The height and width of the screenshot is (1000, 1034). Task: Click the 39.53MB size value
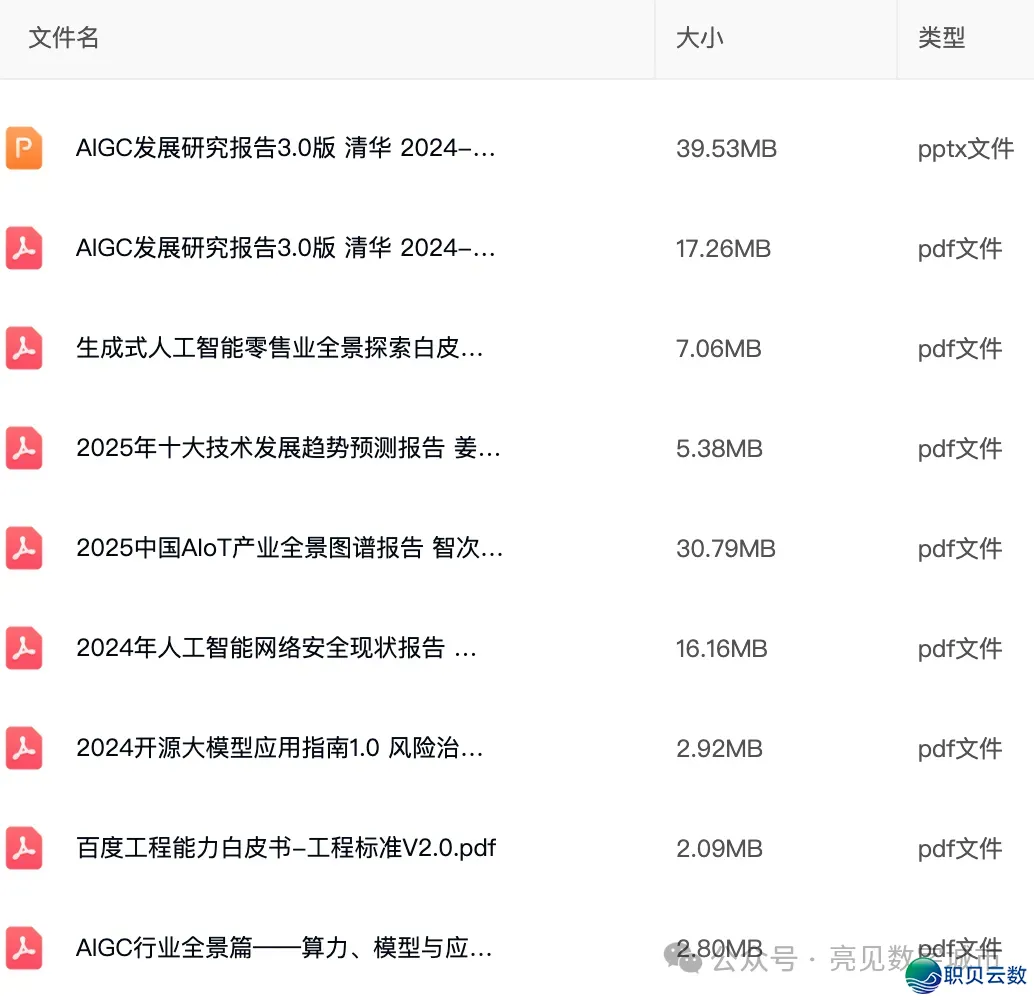click(x=726, y=149)
